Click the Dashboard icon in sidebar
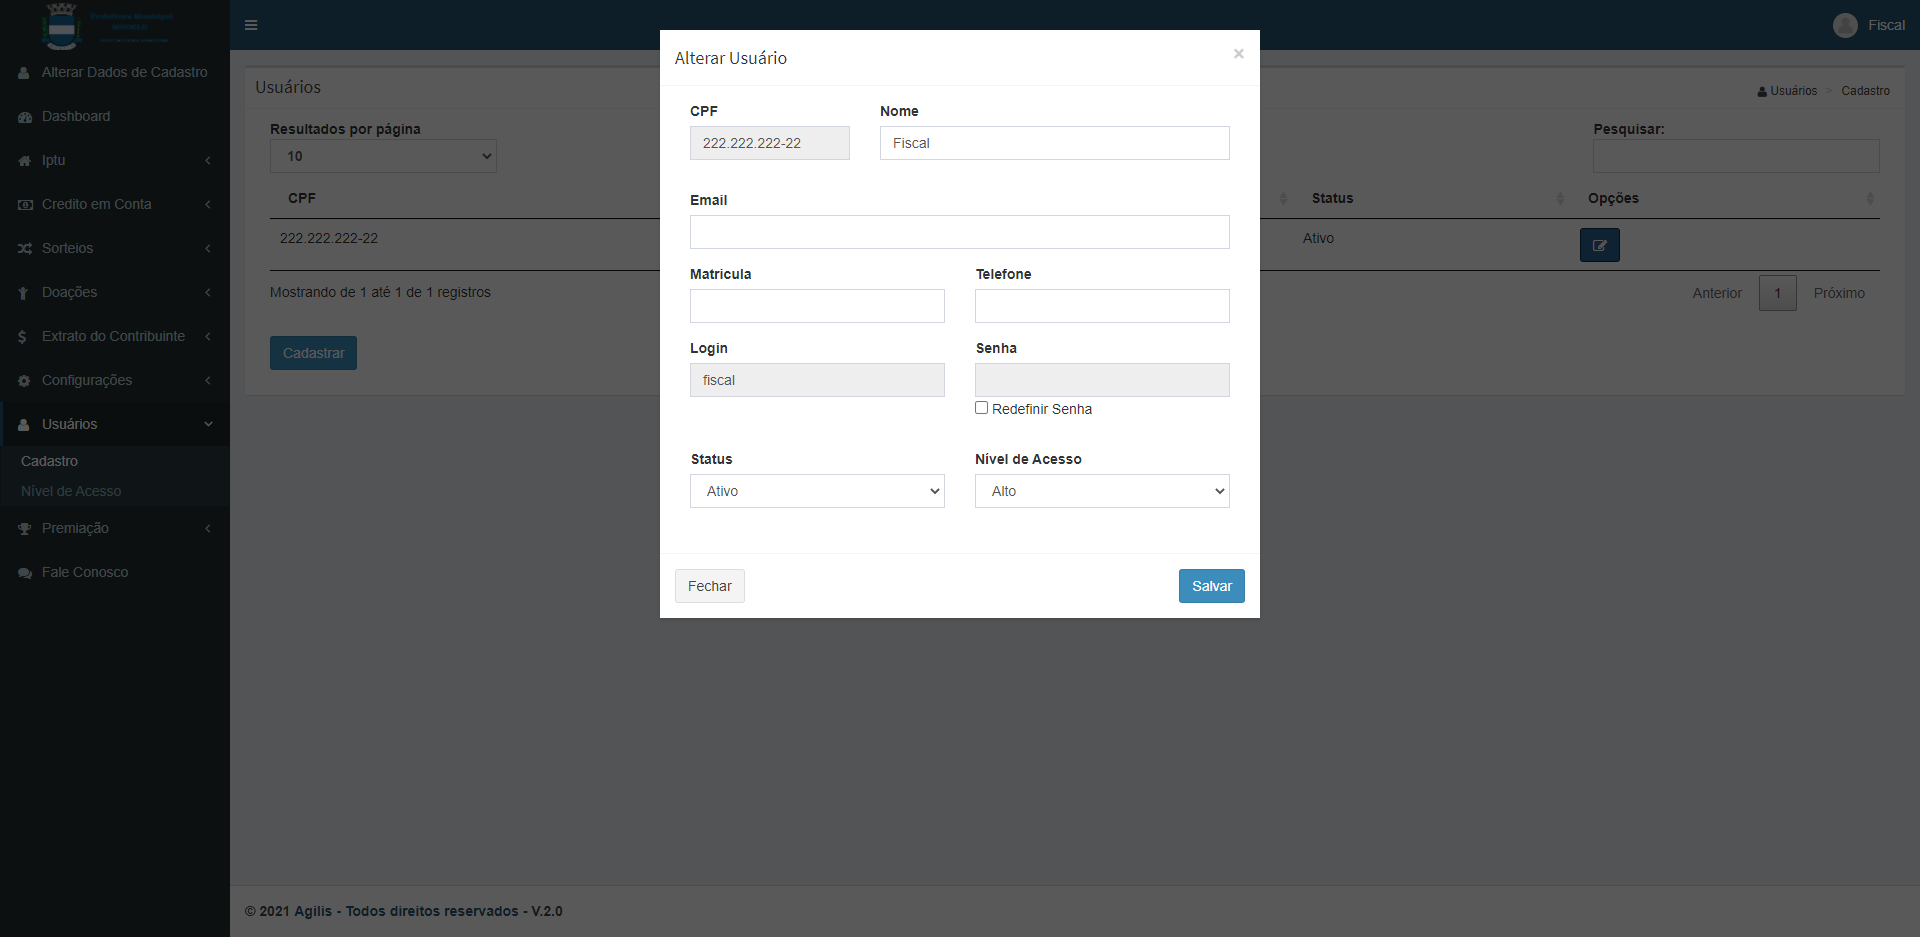The image size is (1920, 937). [x=25, y=117]
